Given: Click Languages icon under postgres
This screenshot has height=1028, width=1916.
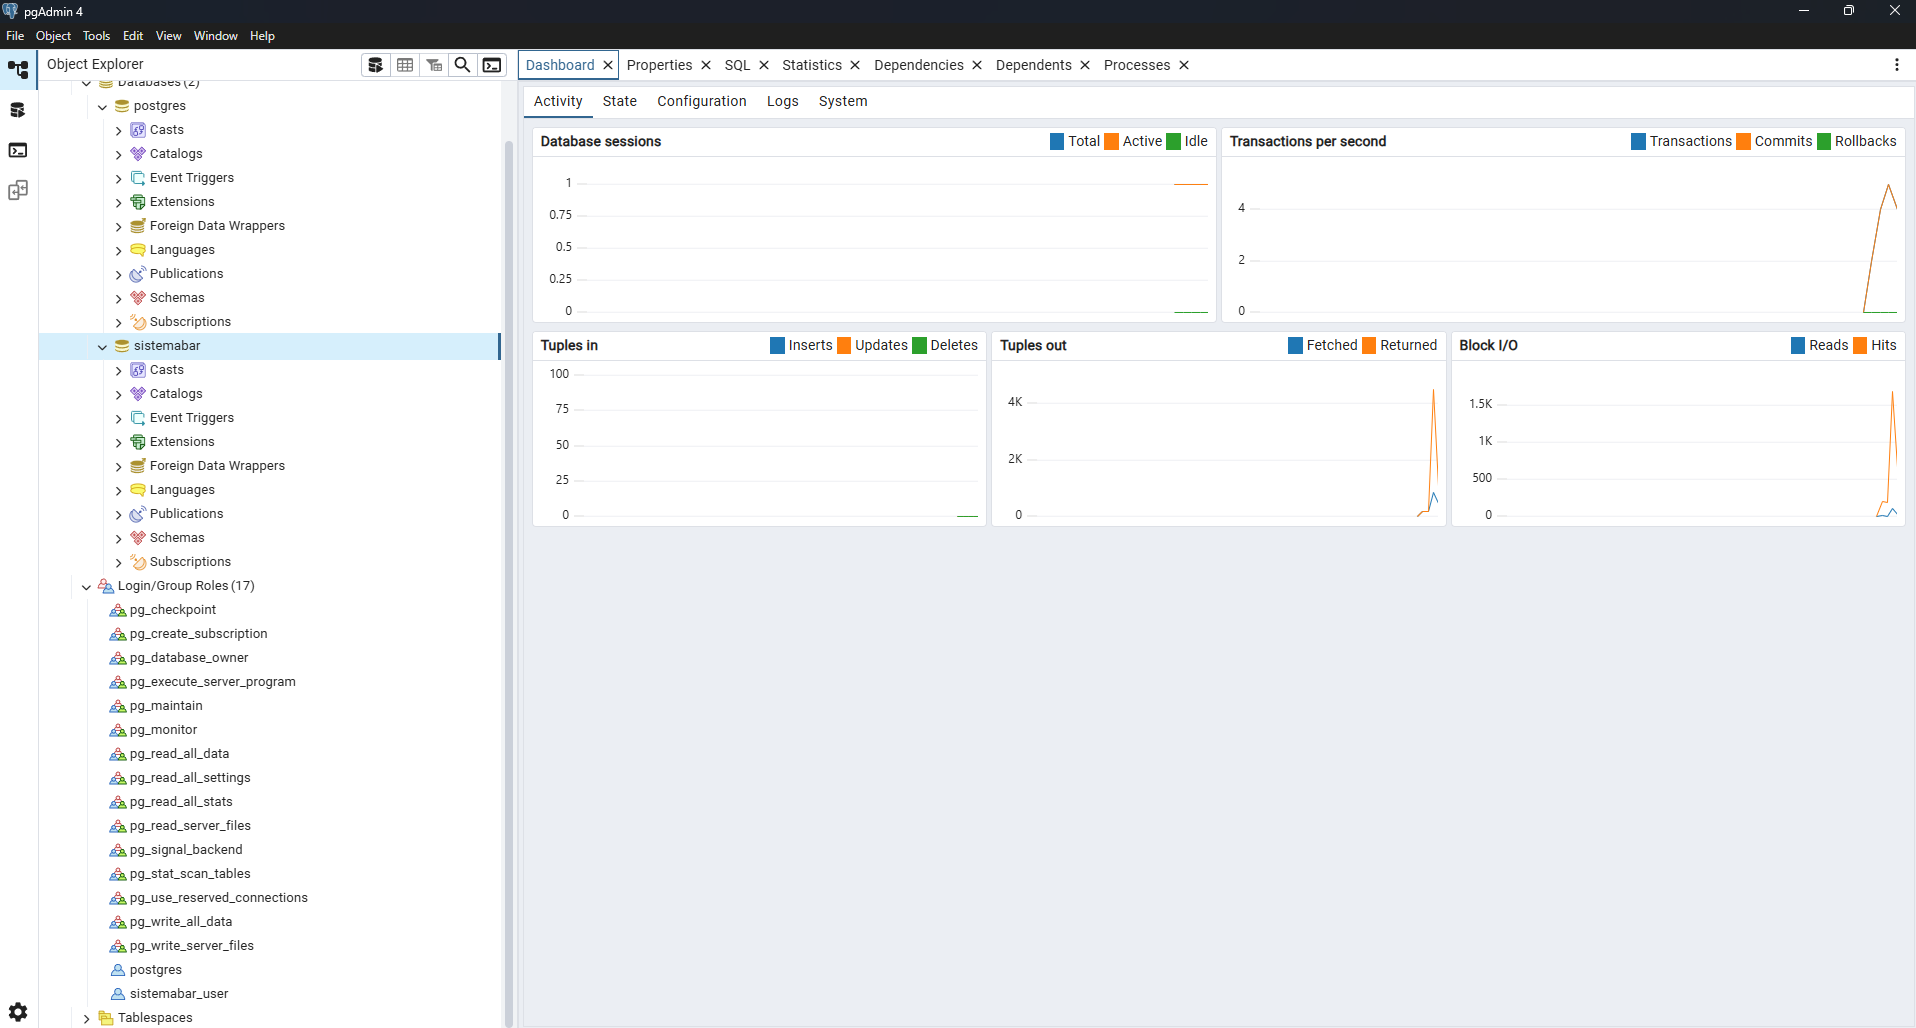Looking at the screenshot, I should (138, 250).
